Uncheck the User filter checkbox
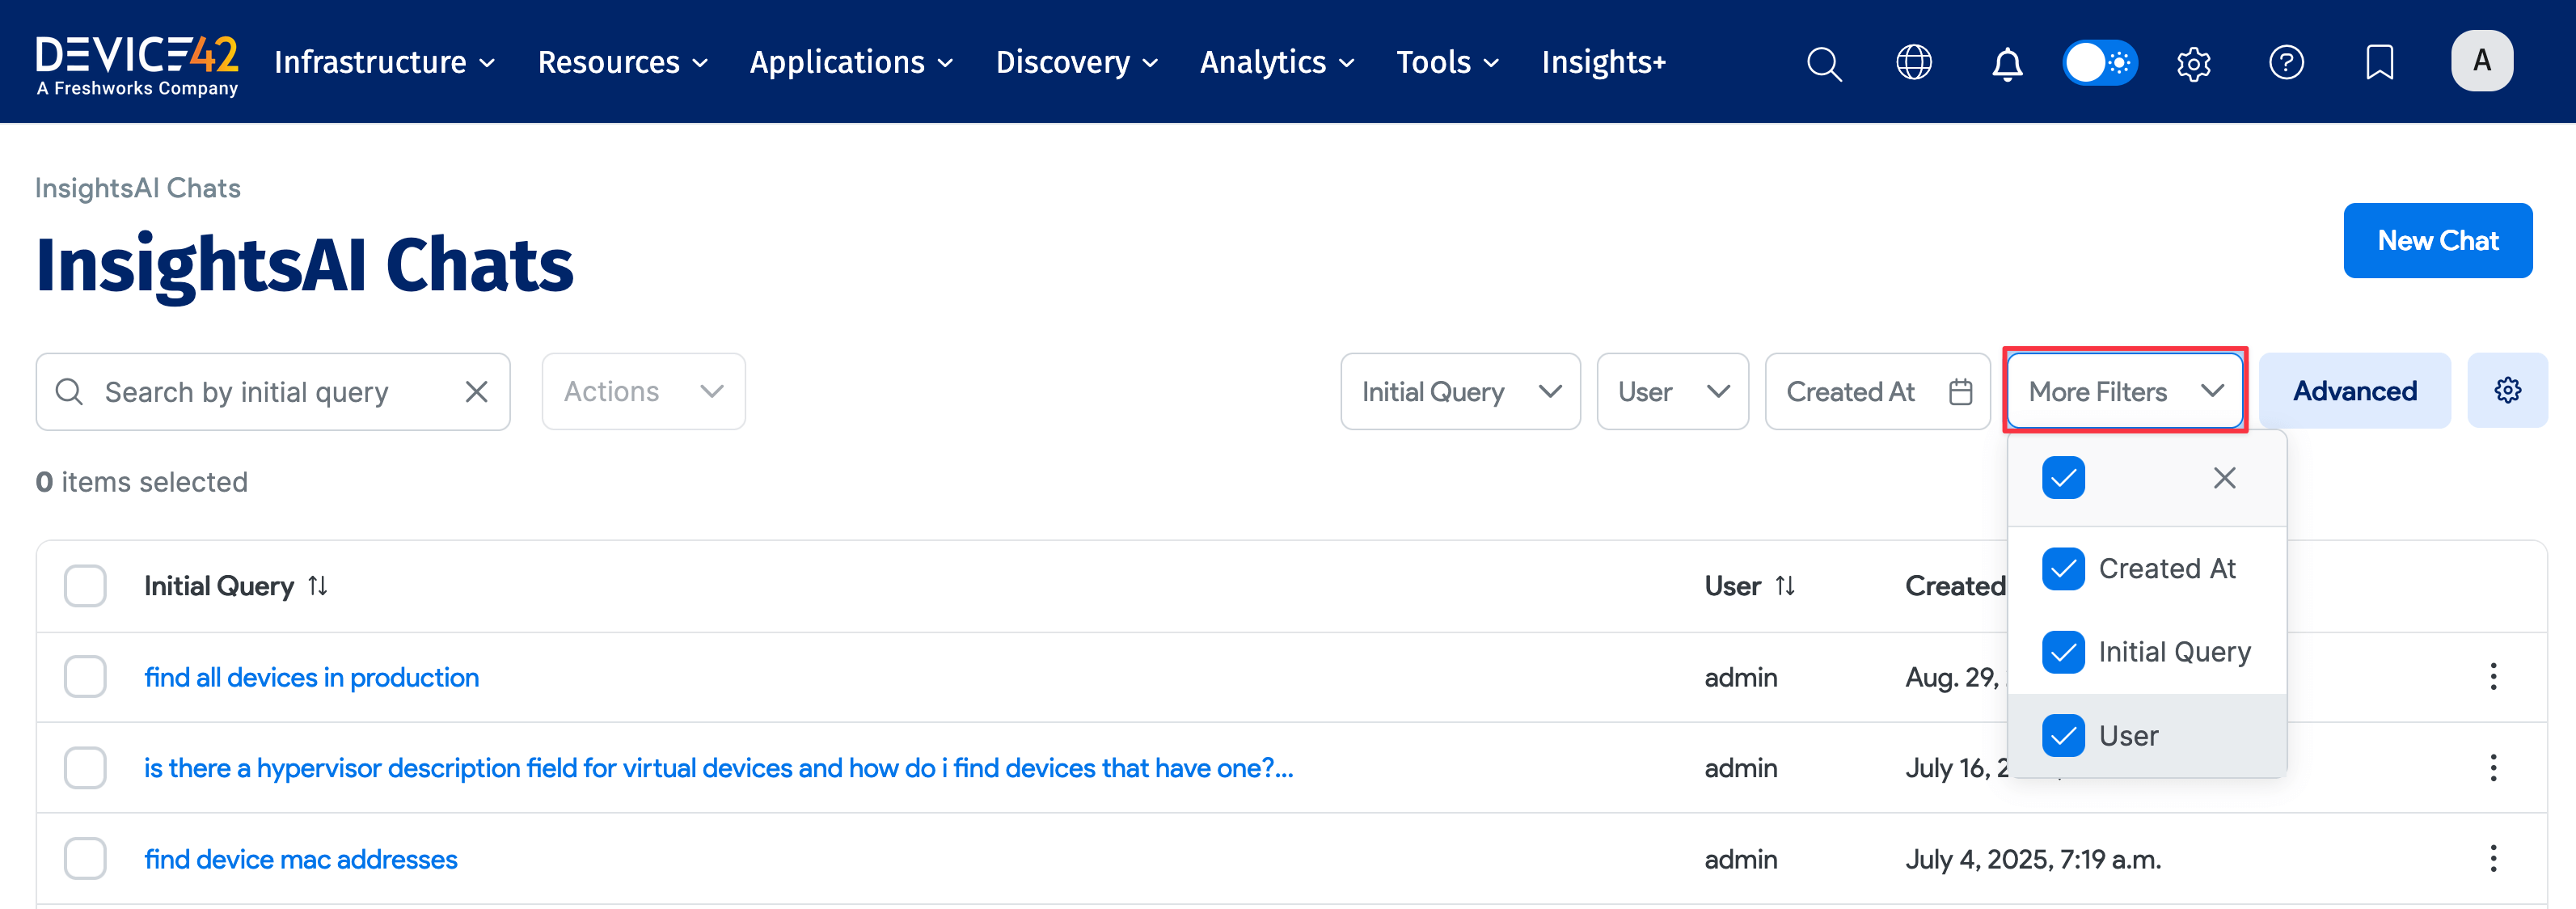Image resolution: width=2576 pixels, height=909 pixels. (x=2064, y=735)
